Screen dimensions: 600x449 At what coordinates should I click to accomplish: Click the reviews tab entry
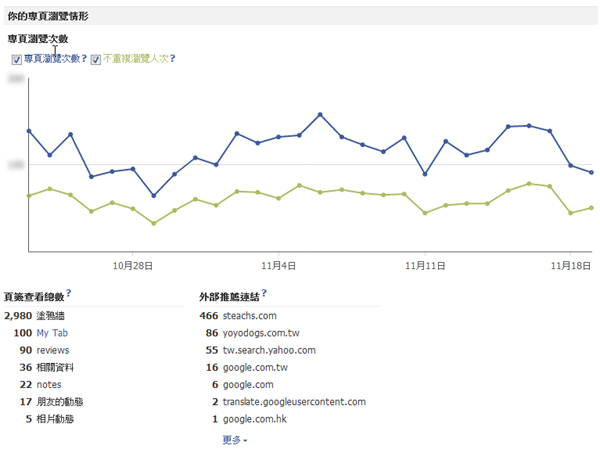53,350
